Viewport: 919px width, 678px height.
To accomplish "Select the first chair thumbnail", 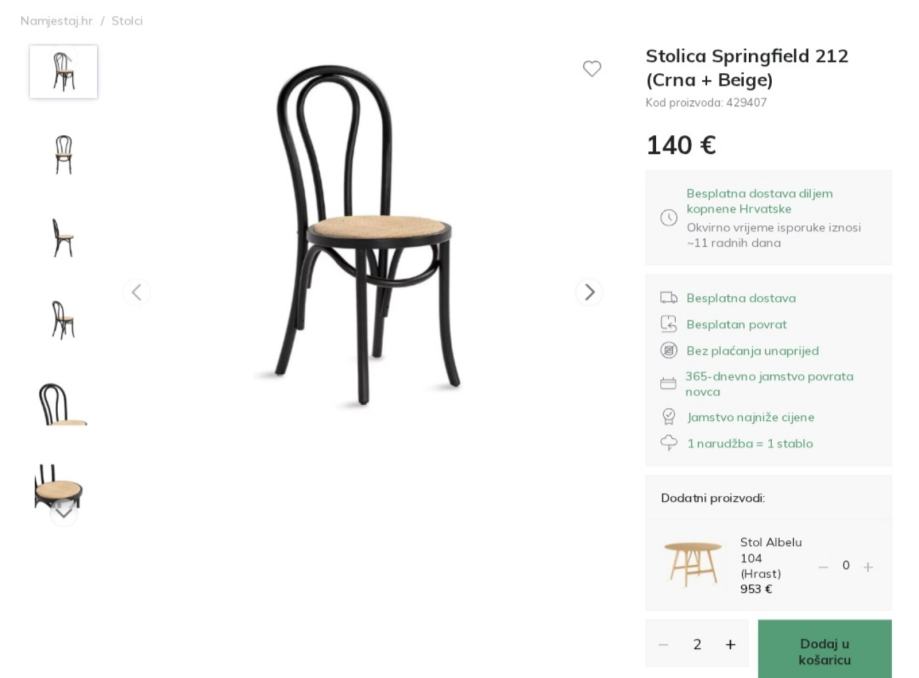I will (x=64, y=72).
